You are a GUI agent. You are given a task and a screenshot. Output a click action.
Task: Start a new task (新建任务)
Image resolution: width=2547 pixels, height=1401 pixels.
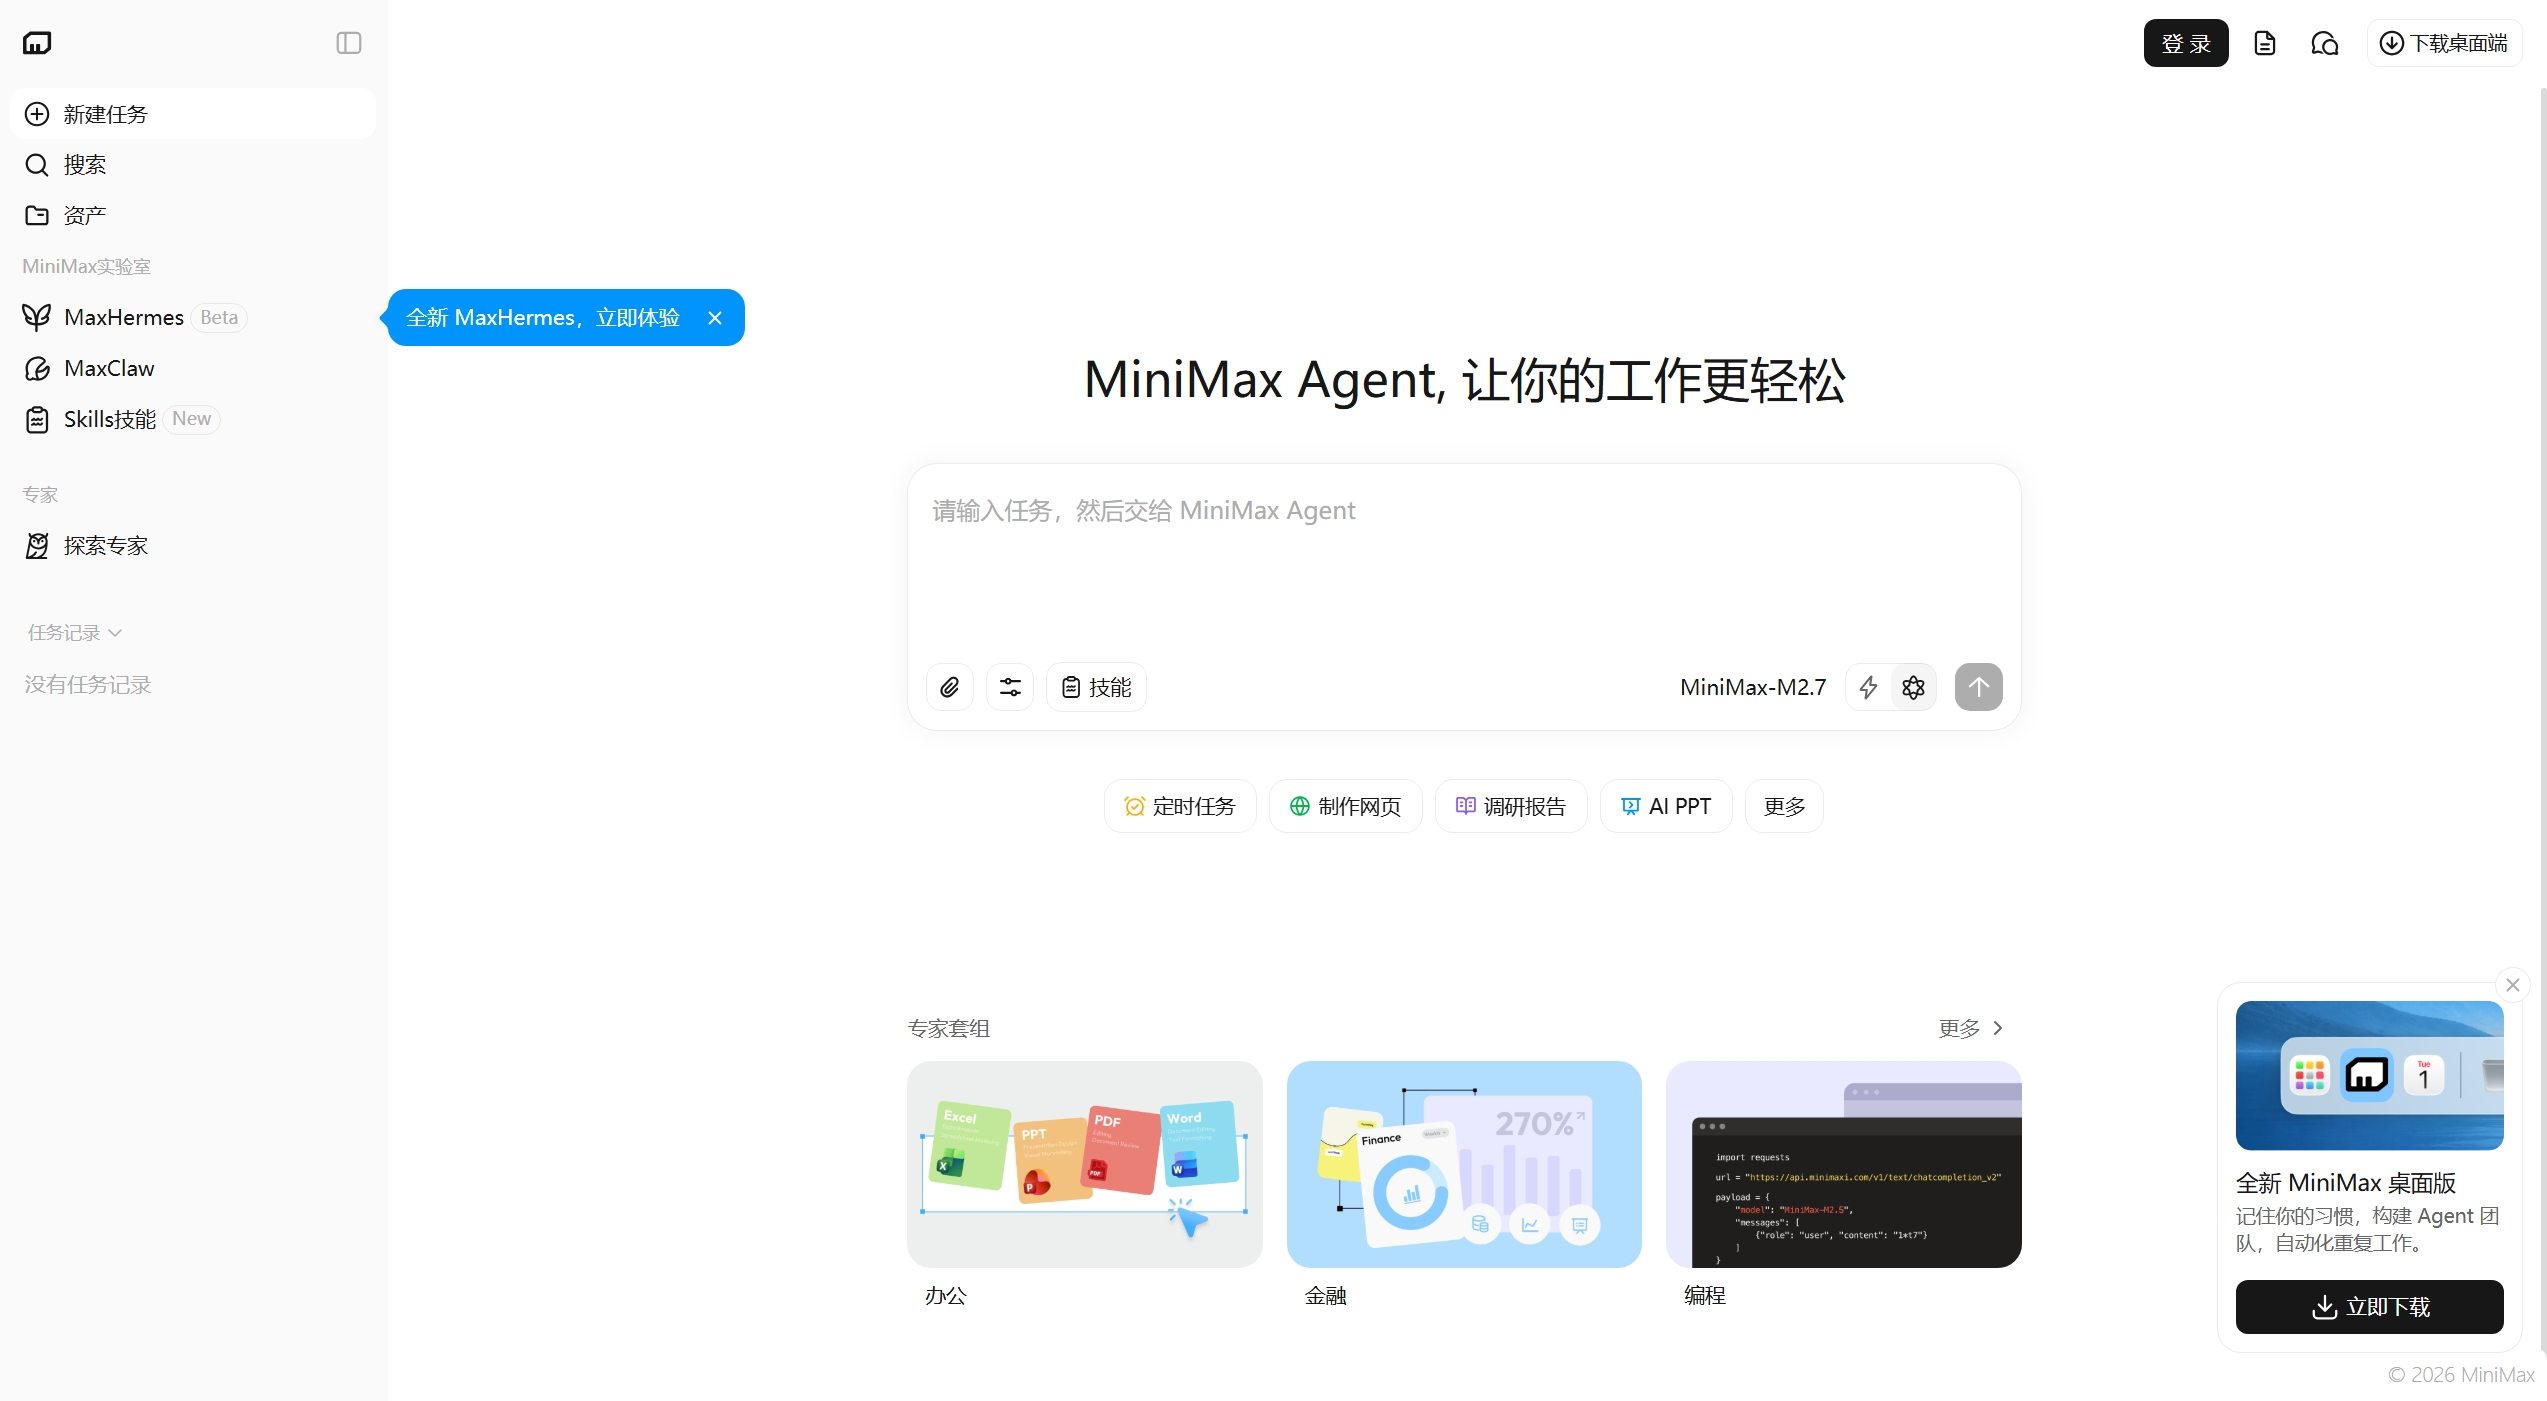193,114
